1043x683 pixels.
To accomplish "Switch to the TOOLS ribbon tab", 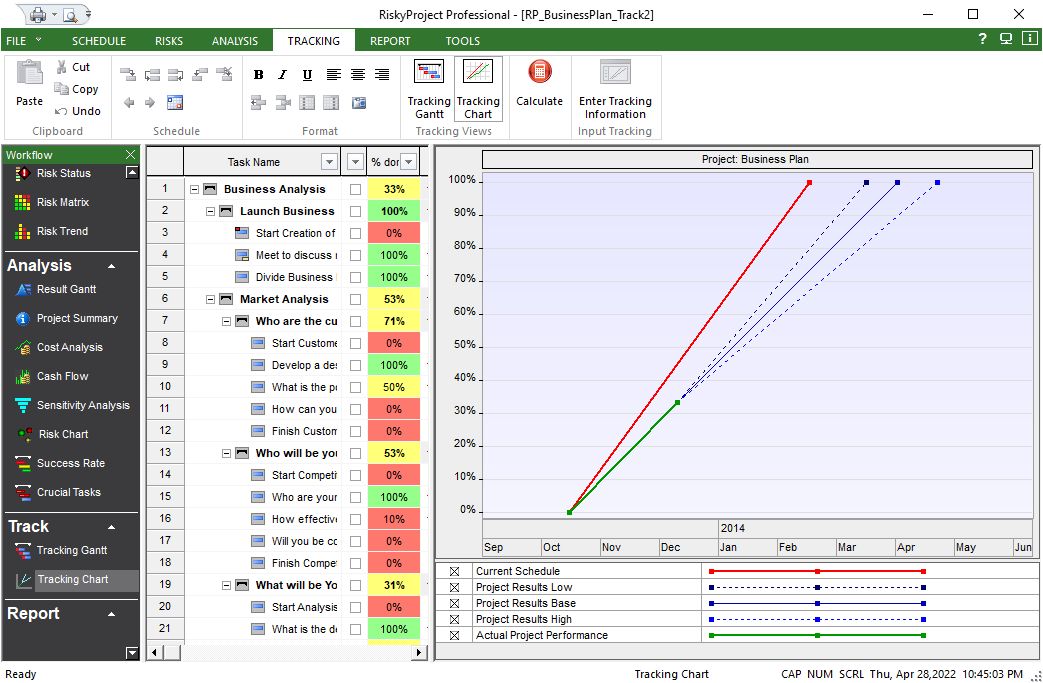I will [x=462, y=41].
